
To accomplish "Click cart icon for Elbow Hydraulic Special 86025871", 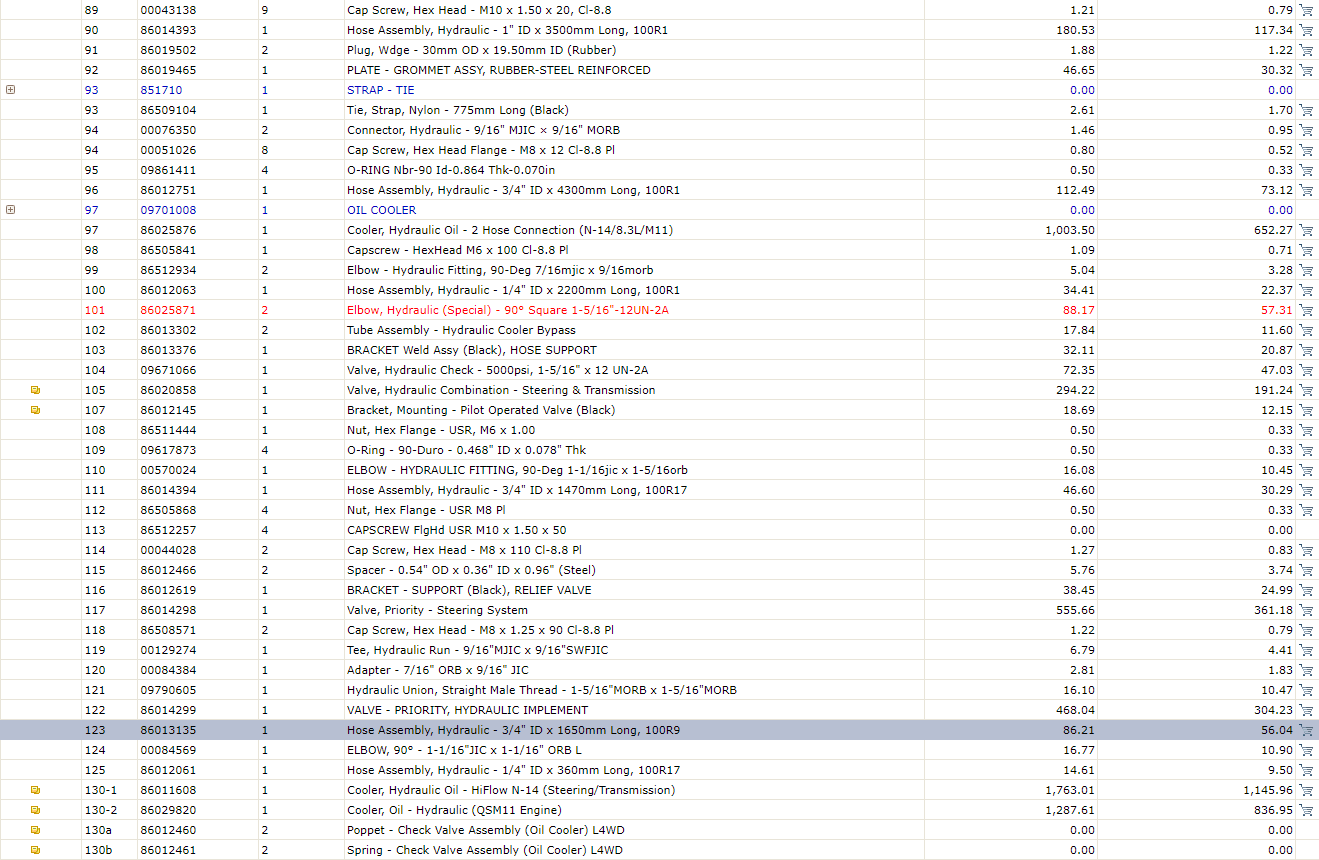I will [x=1306, y=310].
